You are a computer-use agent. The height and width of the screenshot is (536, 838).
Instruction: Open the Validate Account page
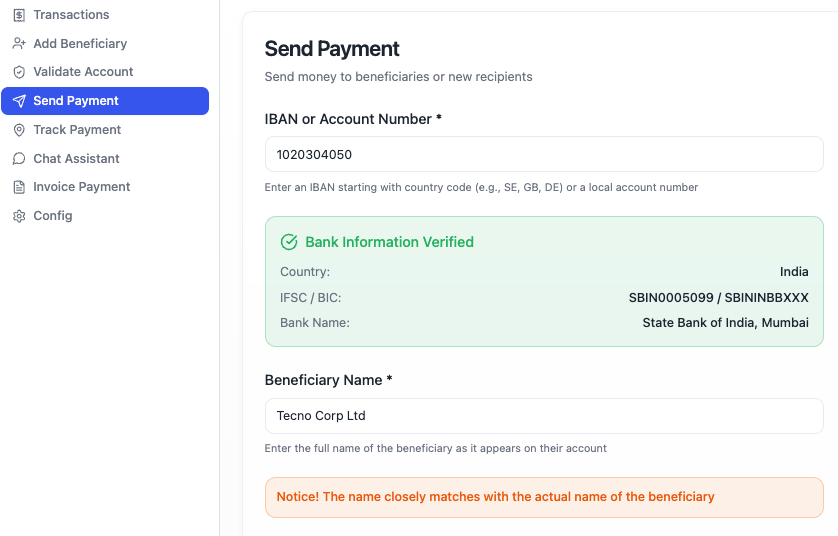tap(83, 72)
